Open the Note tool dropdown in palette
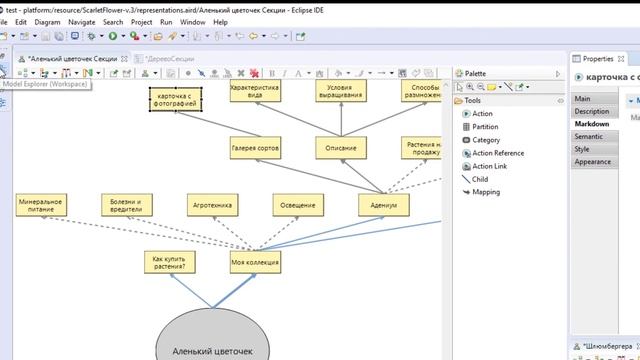The height and width of the screenshot is (360, 640). [500, 87]
